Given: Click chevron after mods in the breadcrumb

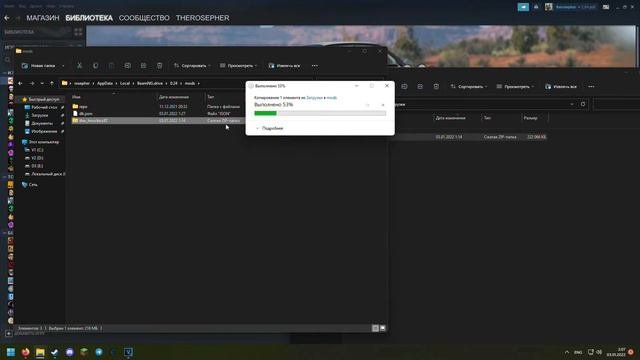Looking at the screenshot, I should pyautogui.click(x=199, y=83).
